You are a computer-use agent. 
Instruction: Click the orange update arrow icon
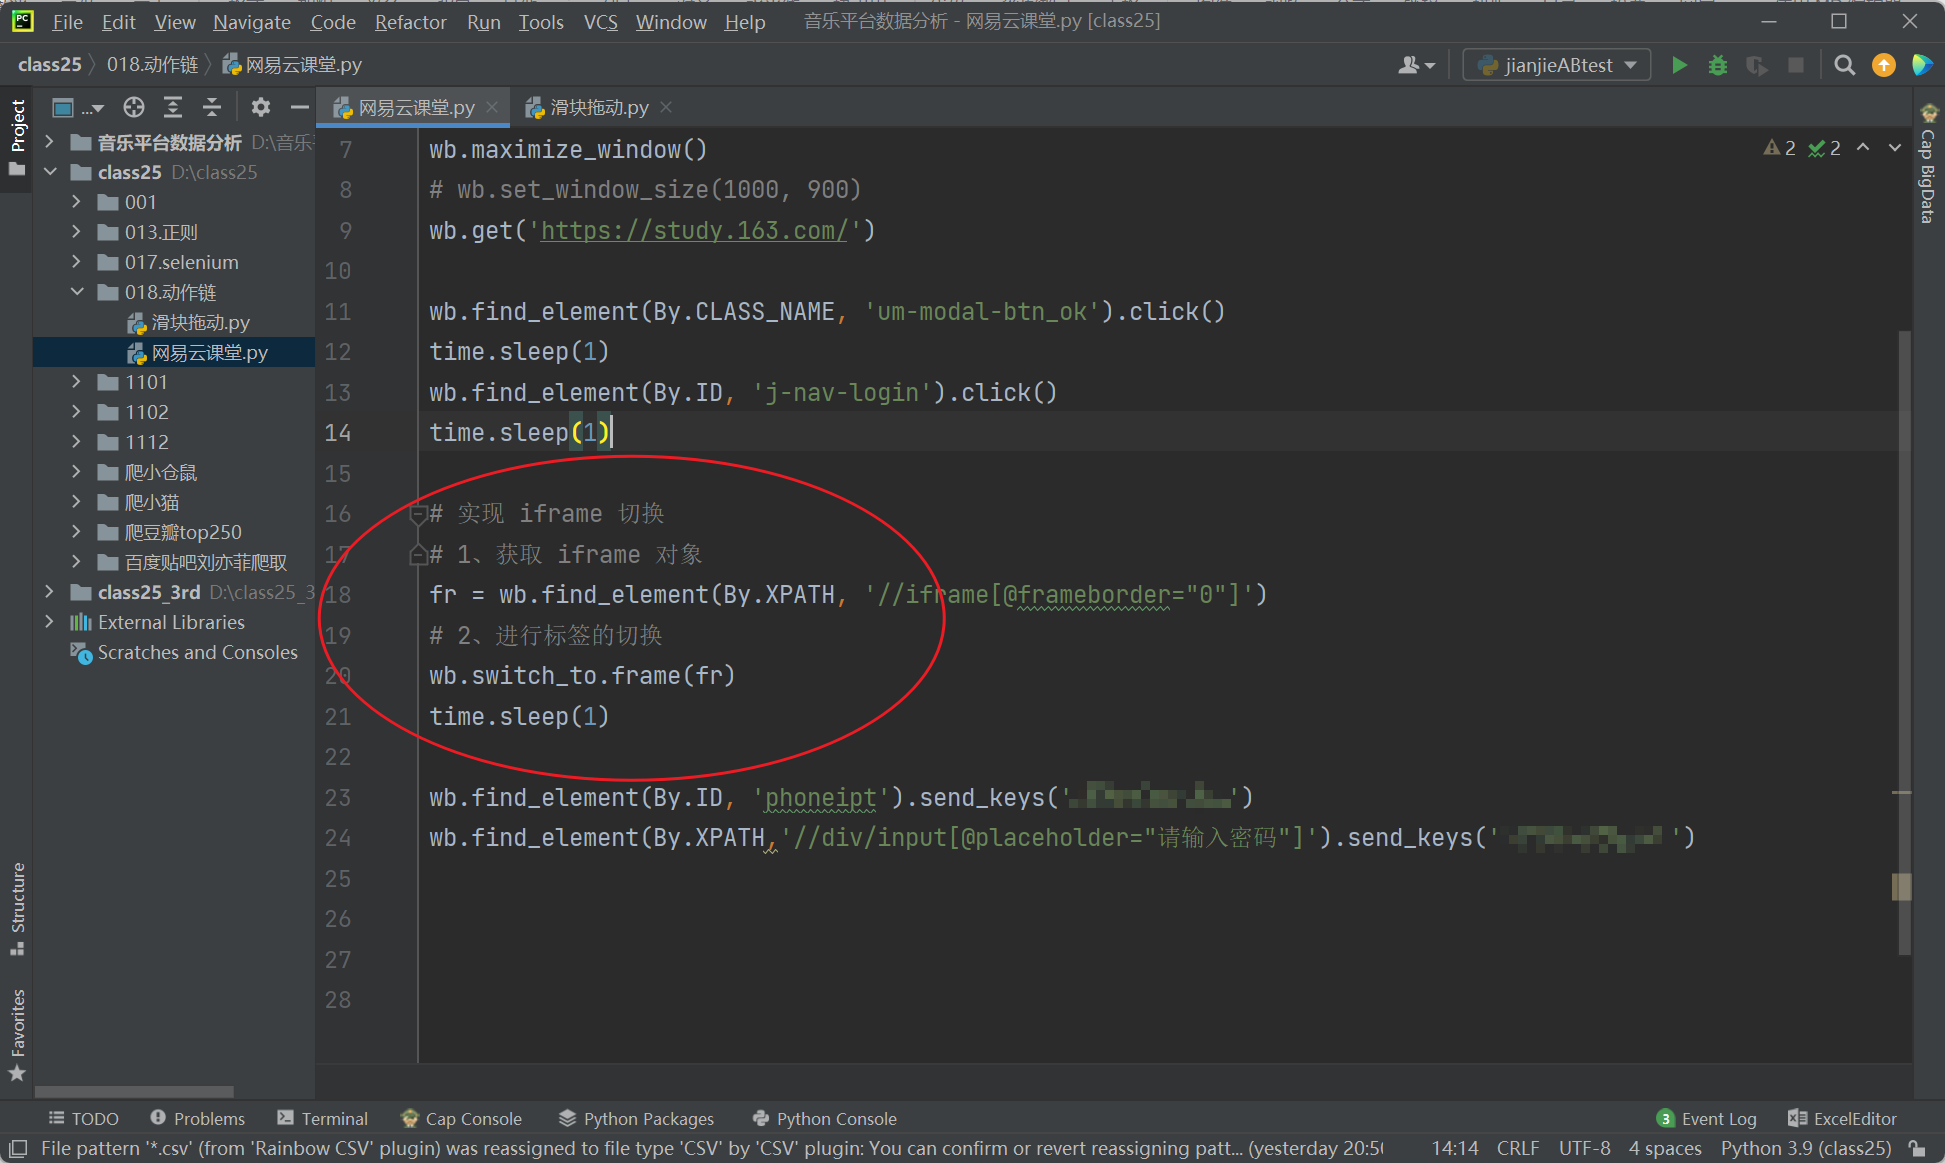[x=1884, y=65]
